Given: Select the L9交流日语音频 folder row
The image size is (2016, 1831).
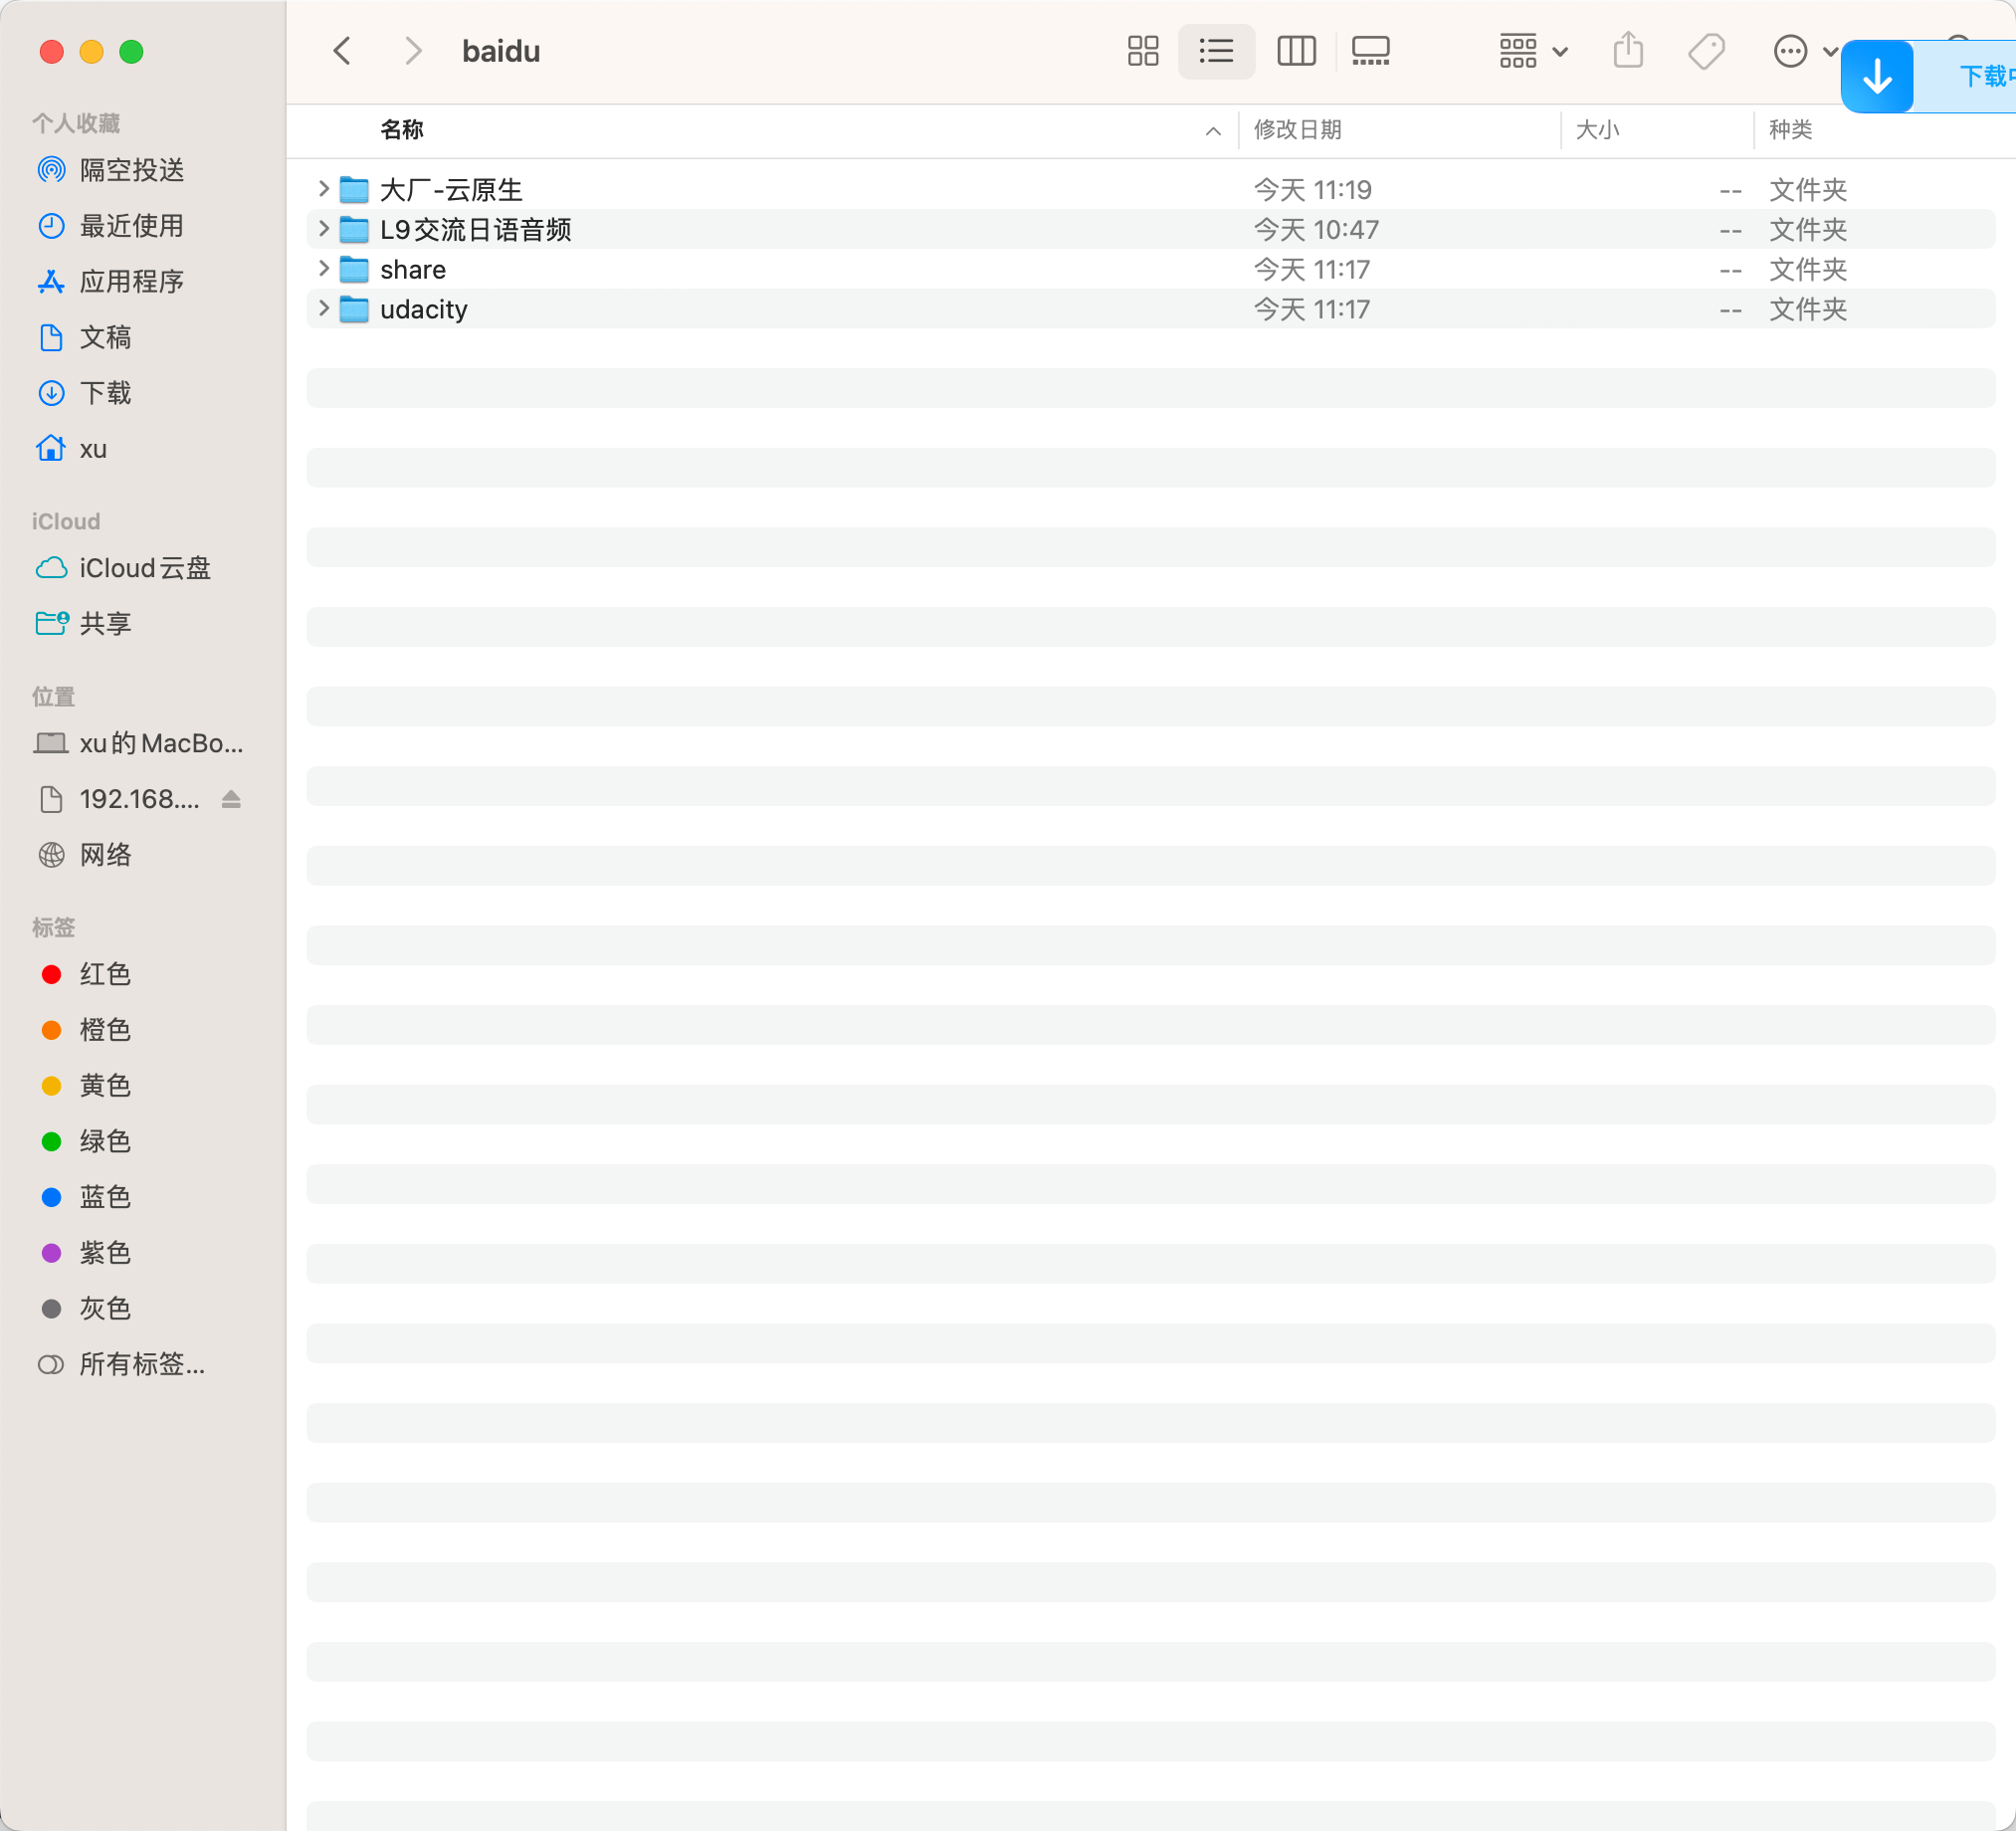Looking at the screenshot, I should pos(475,230).
